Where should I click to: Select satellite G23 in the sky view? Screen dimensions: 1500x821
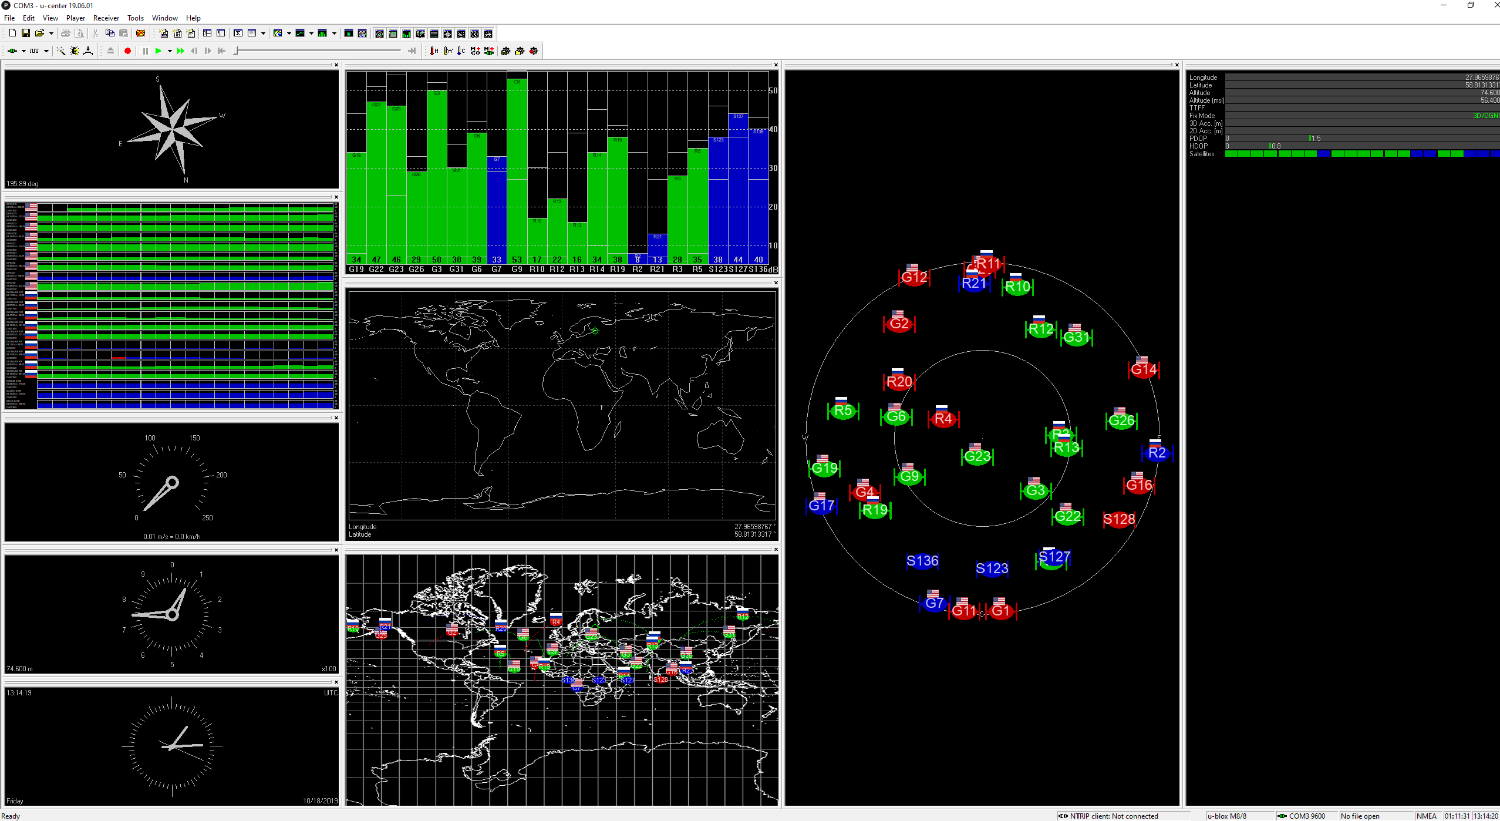pos(977,456)
